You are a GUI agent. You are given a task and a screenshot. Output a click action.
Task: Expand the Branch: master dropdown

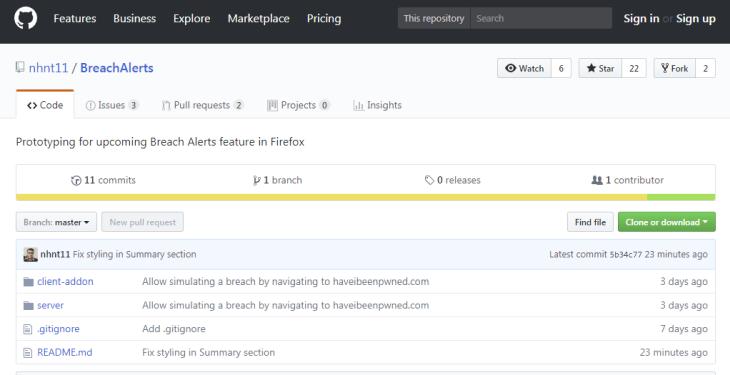tap(56, 222)
